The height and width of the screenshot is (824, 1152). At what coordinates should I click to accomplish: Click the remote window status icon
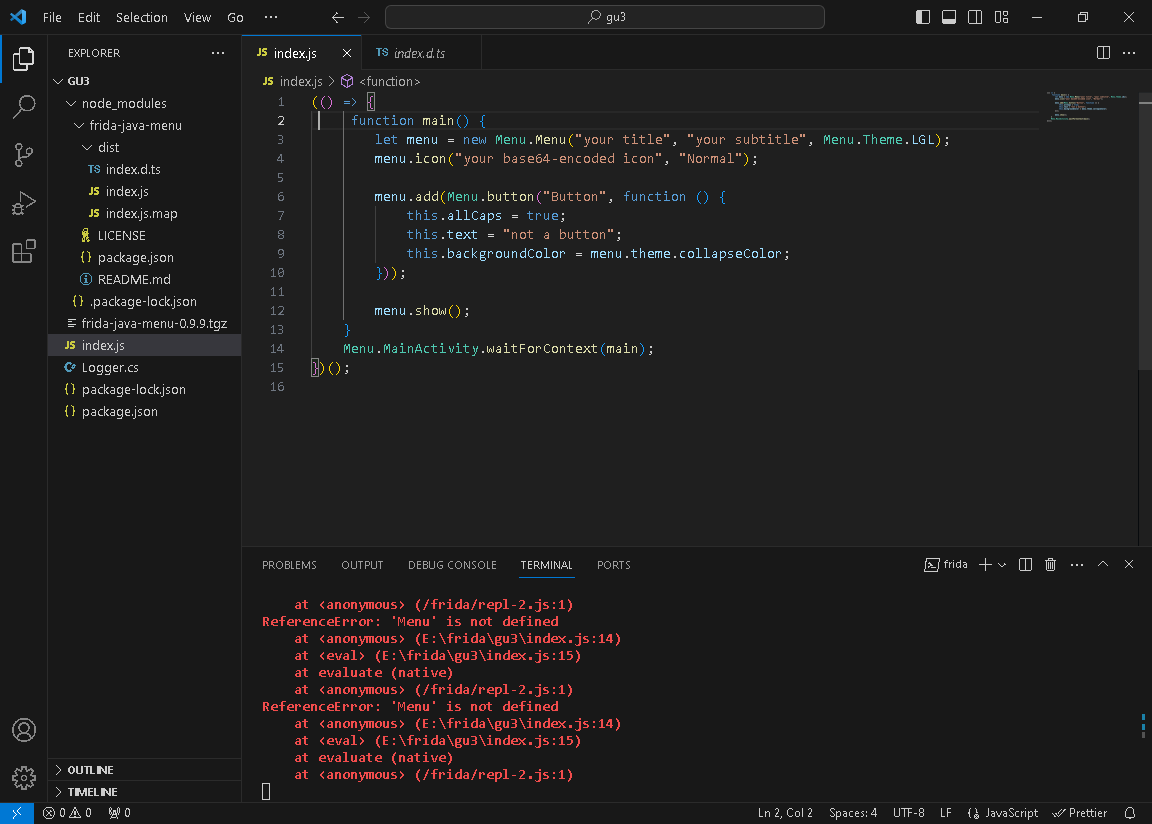click(x=17, y=813)
